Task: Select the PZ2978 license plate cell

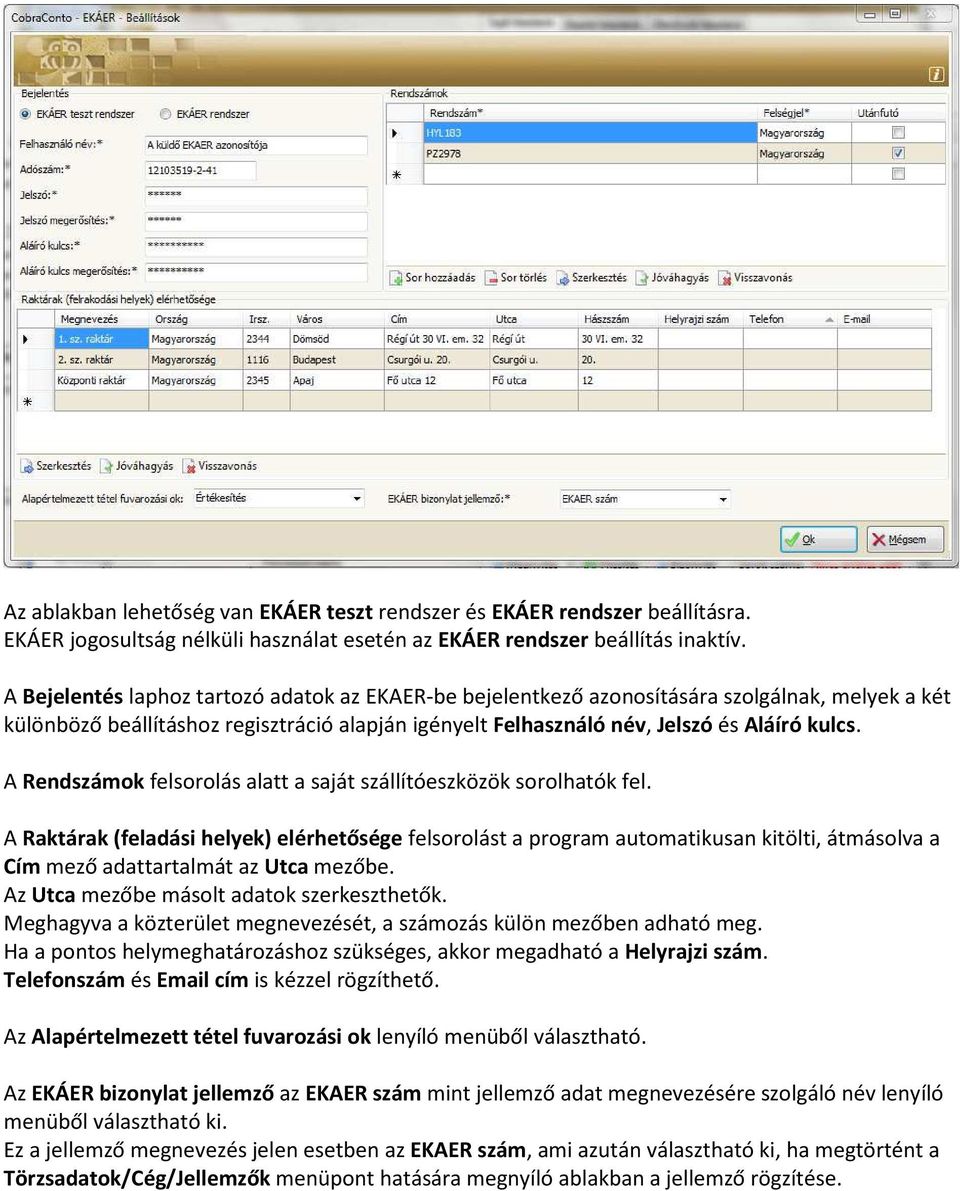Action: [590, 153]
